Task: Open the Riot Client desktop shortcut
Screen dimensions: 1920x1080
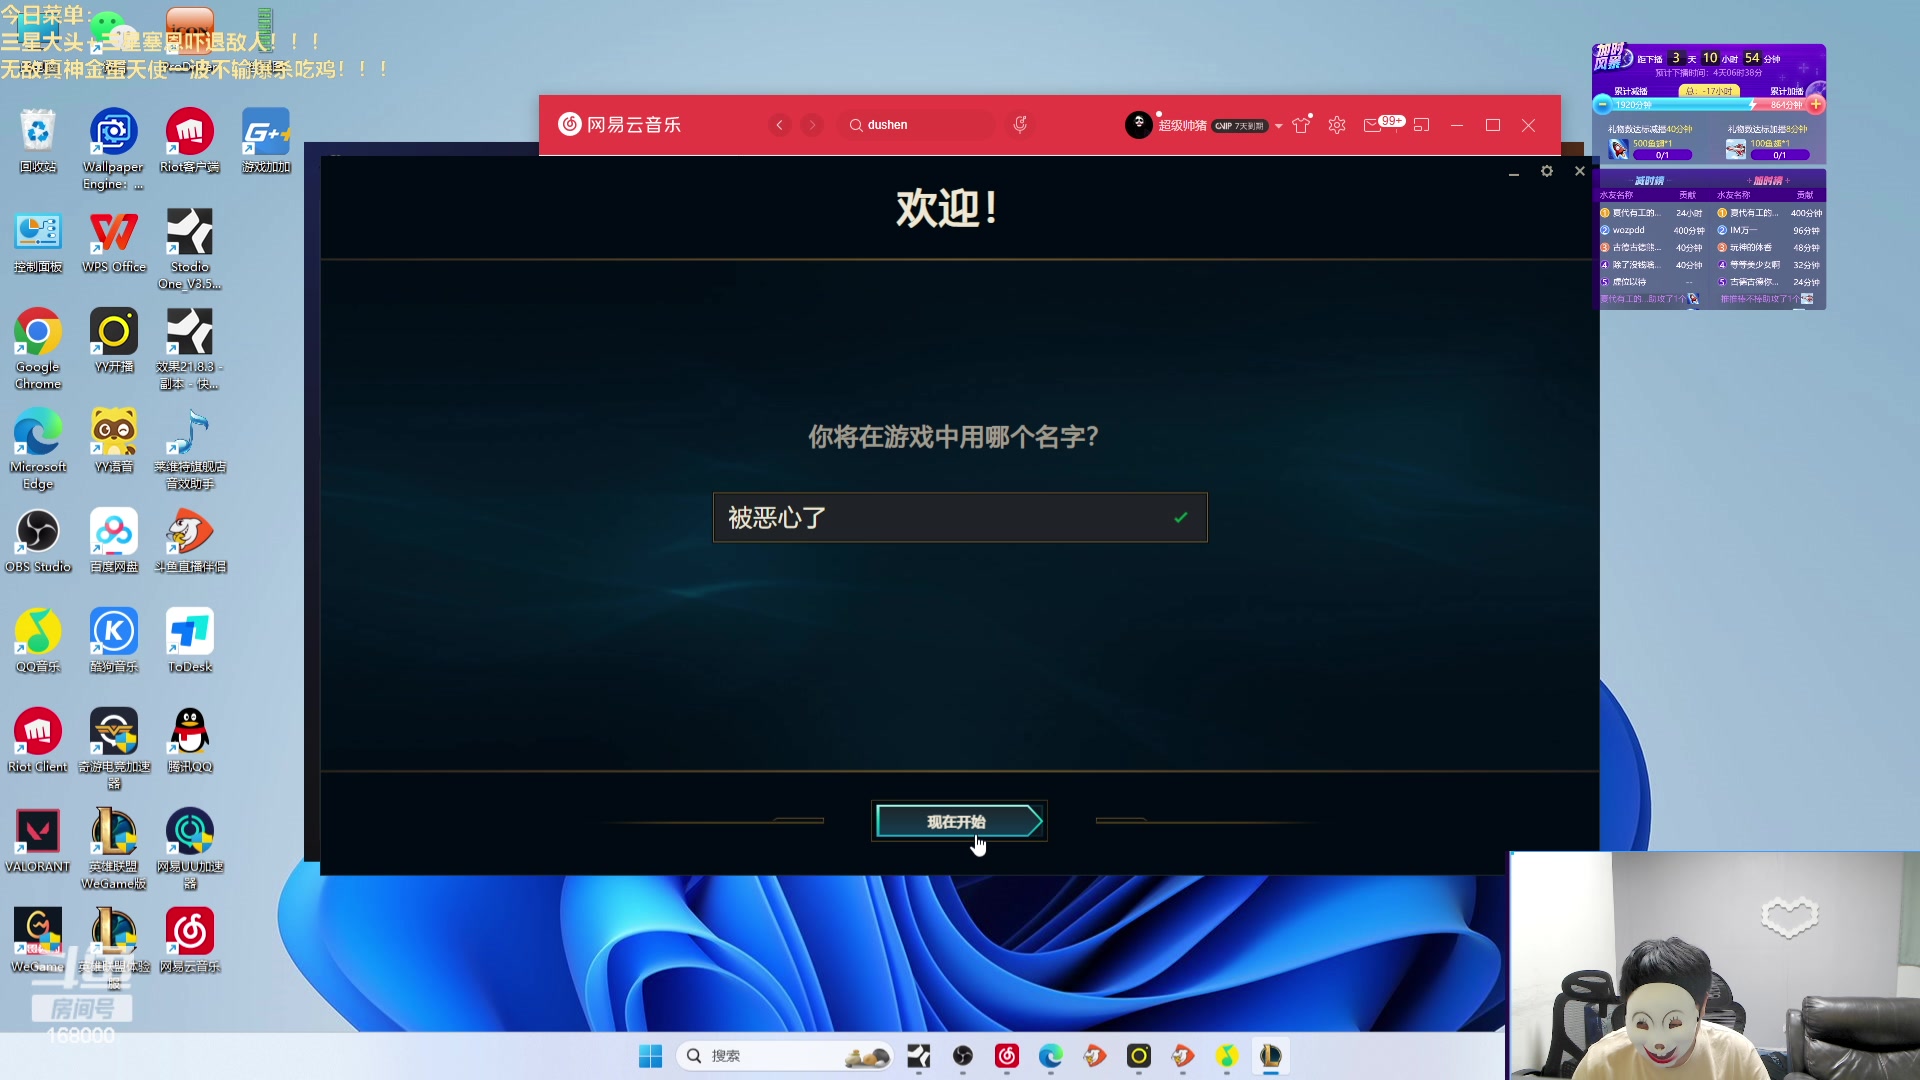Action: [38, 741]
